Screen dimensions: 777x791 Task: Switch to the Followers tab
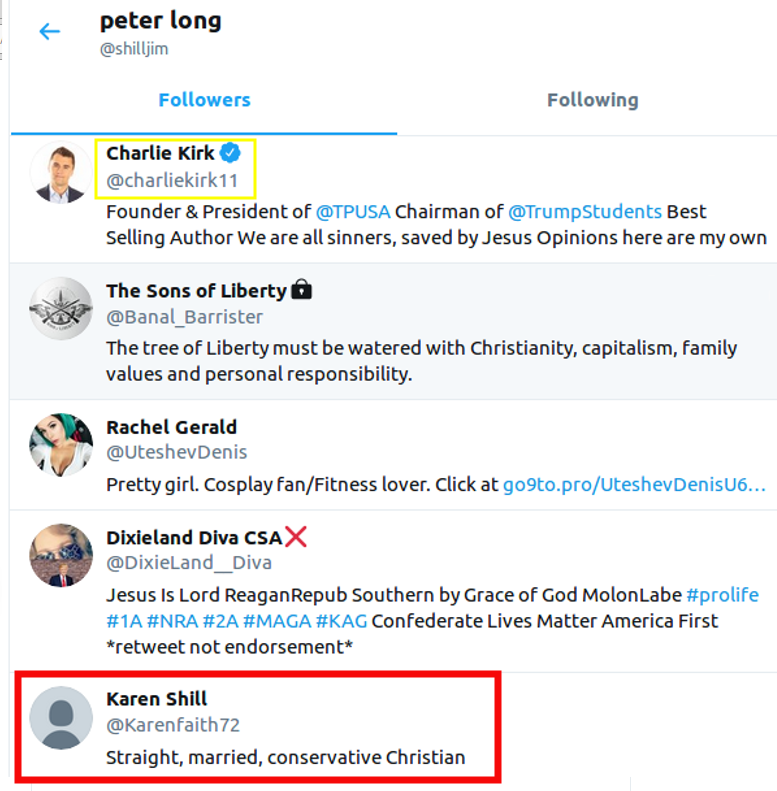point(204,100)
